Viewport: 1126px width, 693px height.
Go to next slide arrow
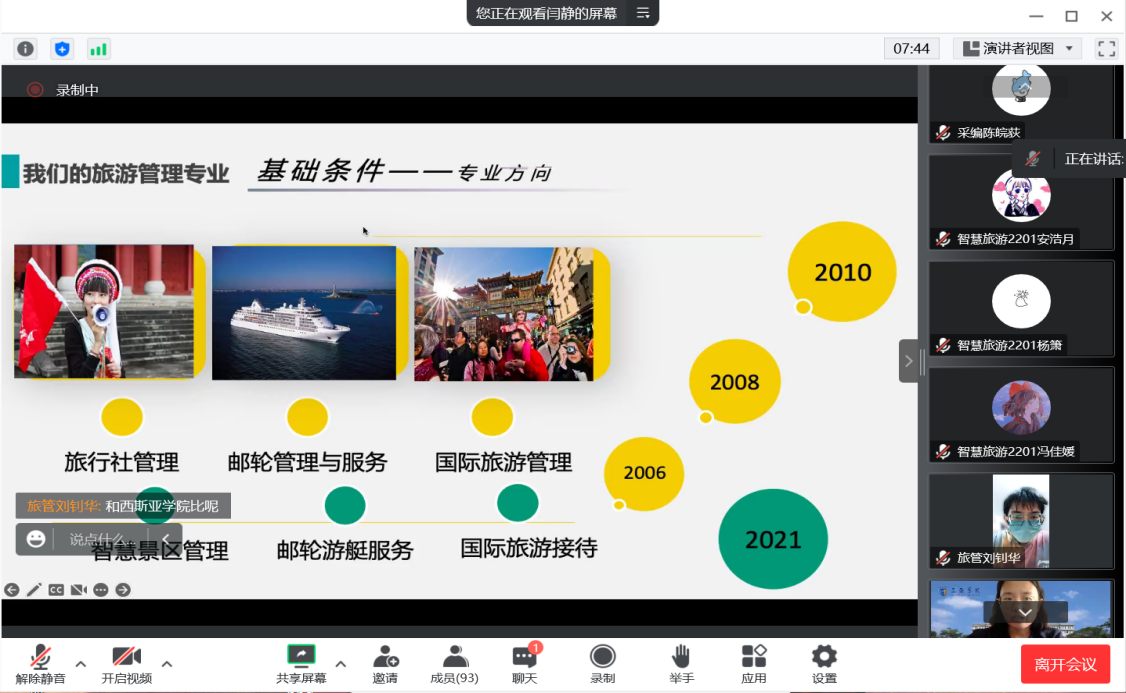click(123, 590)
